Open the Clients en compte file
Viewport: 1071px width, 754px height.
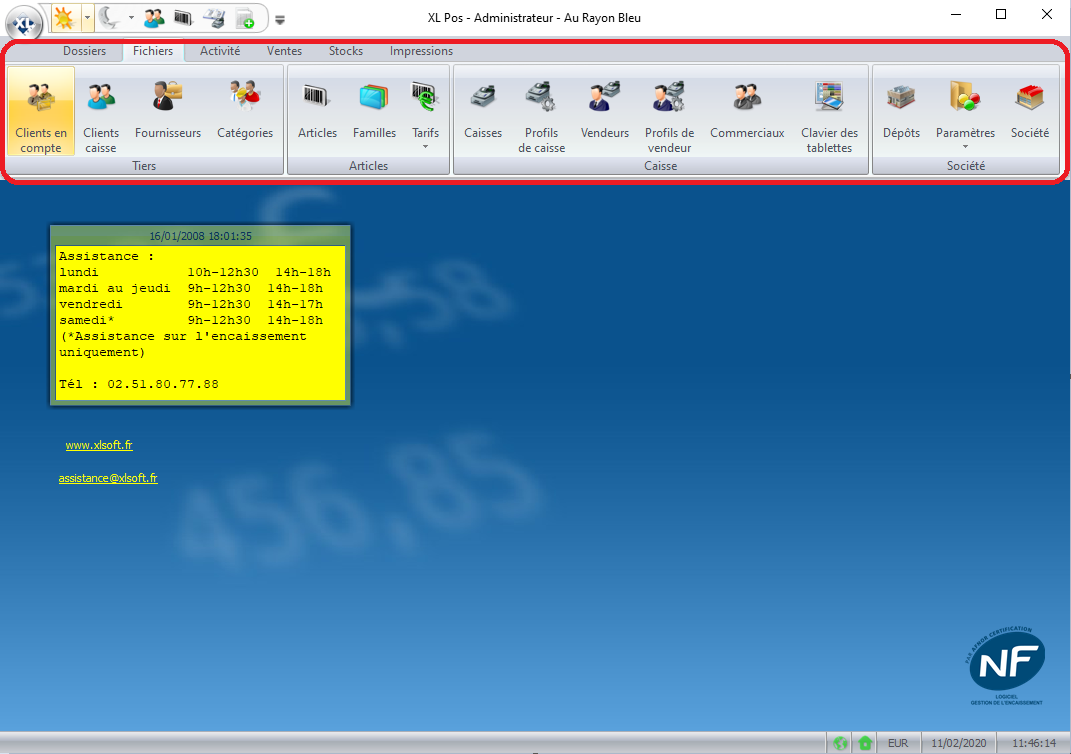coord(40,112)
